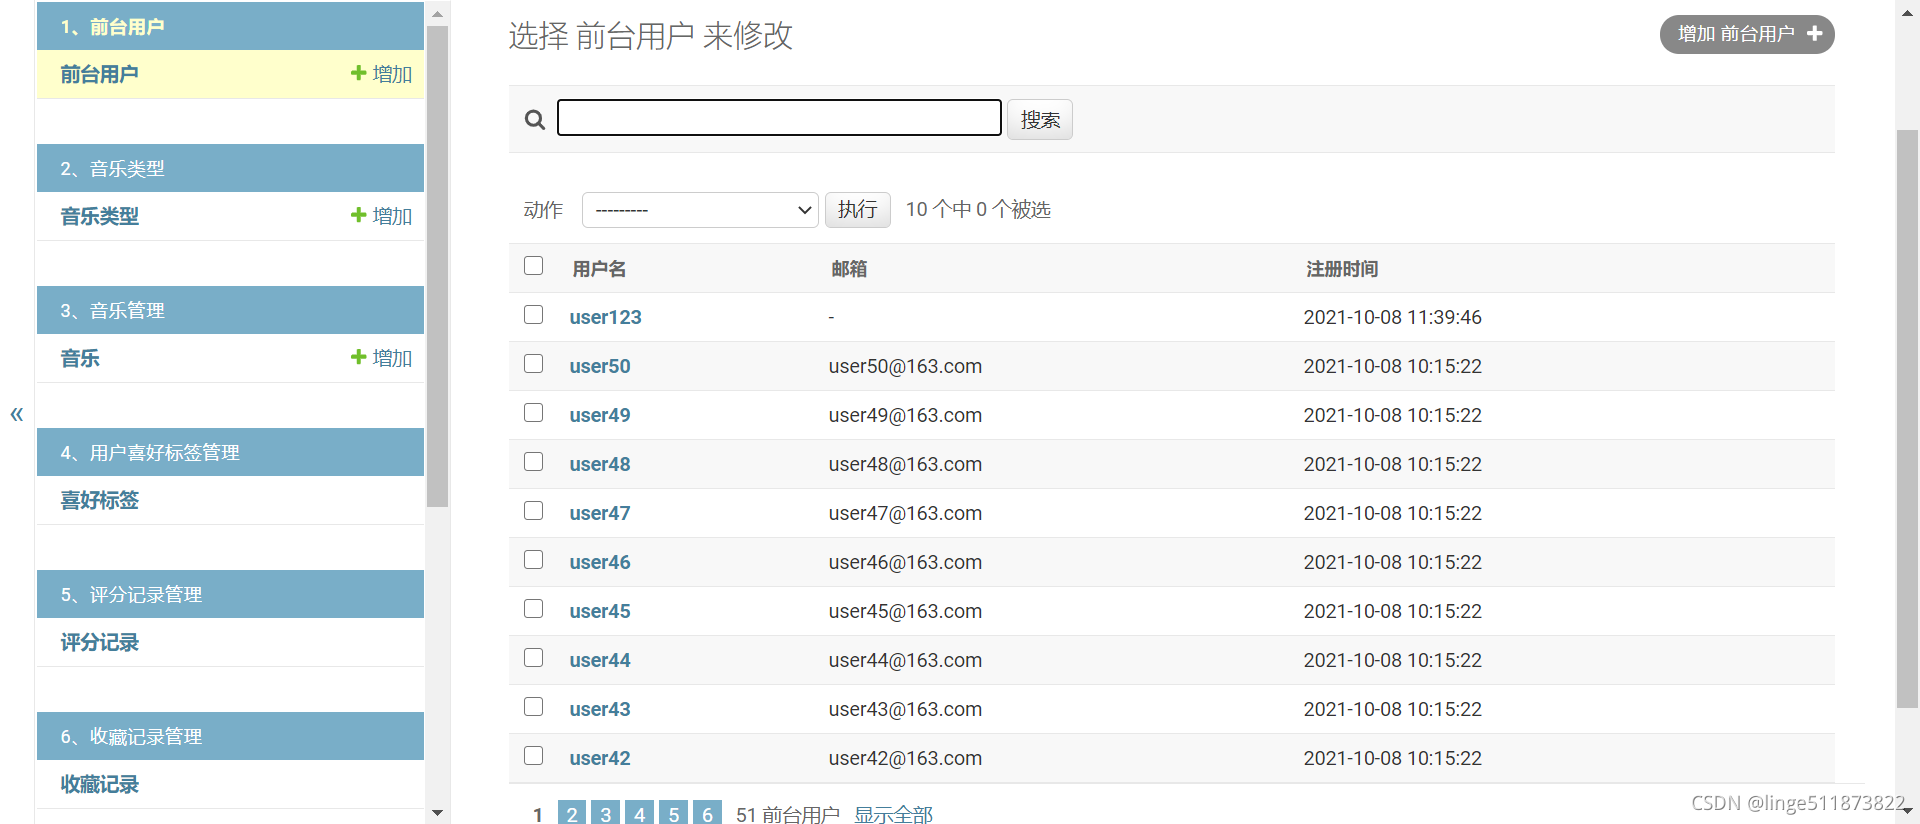
Task: Click email user50@163.com cell
Action: [905, 366]
